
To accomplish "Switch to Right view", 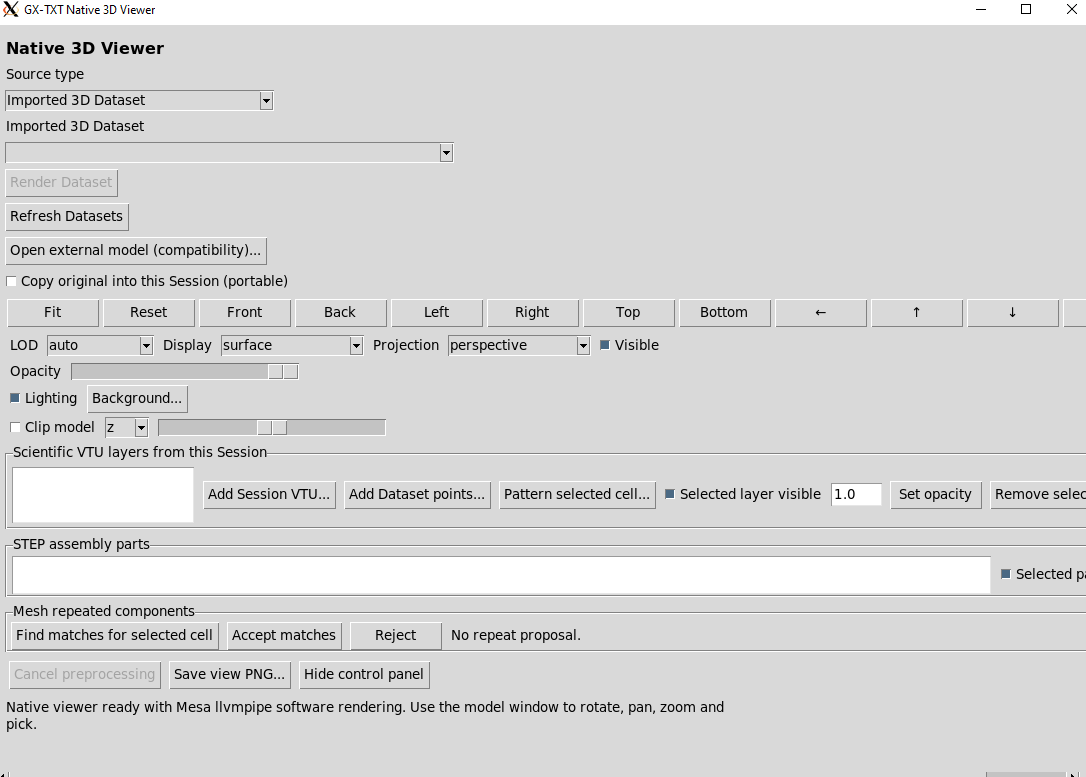I will (x=532, y=312).
